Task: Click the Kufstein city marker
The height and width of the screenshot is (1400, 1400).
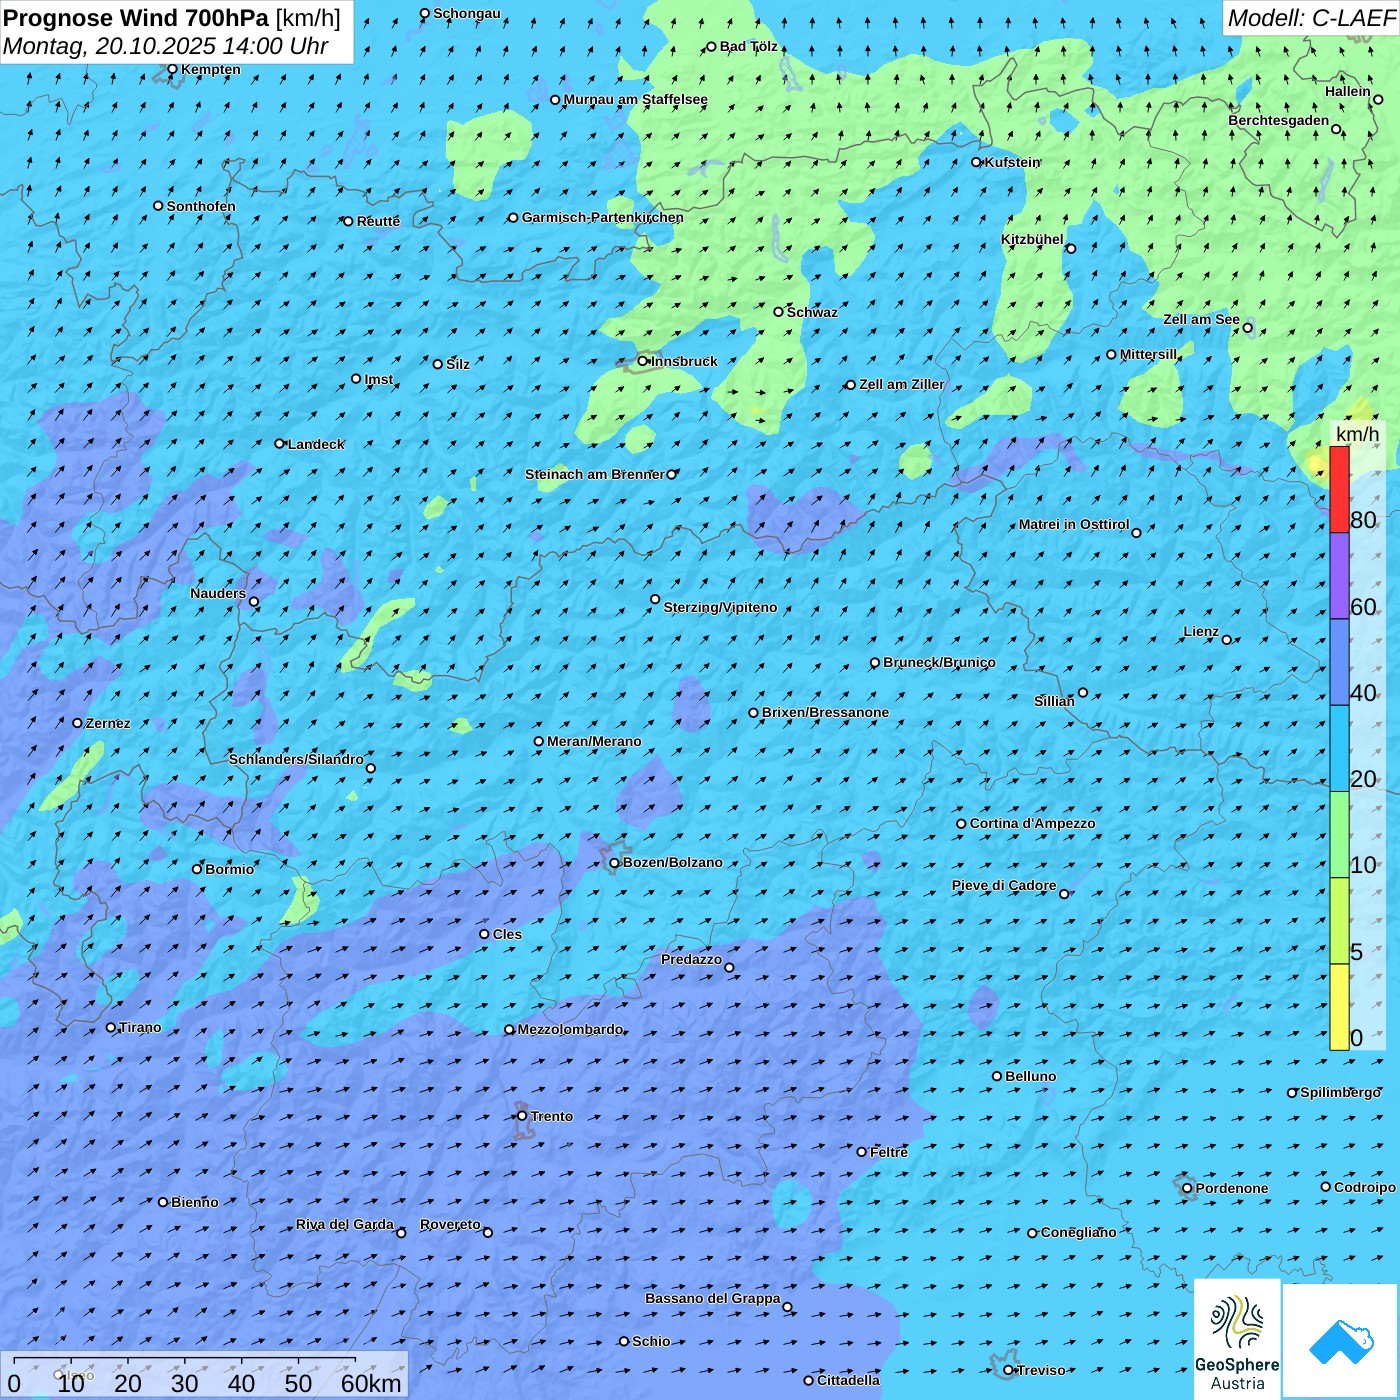Action: pyautogui.click(x=977, y=162)
